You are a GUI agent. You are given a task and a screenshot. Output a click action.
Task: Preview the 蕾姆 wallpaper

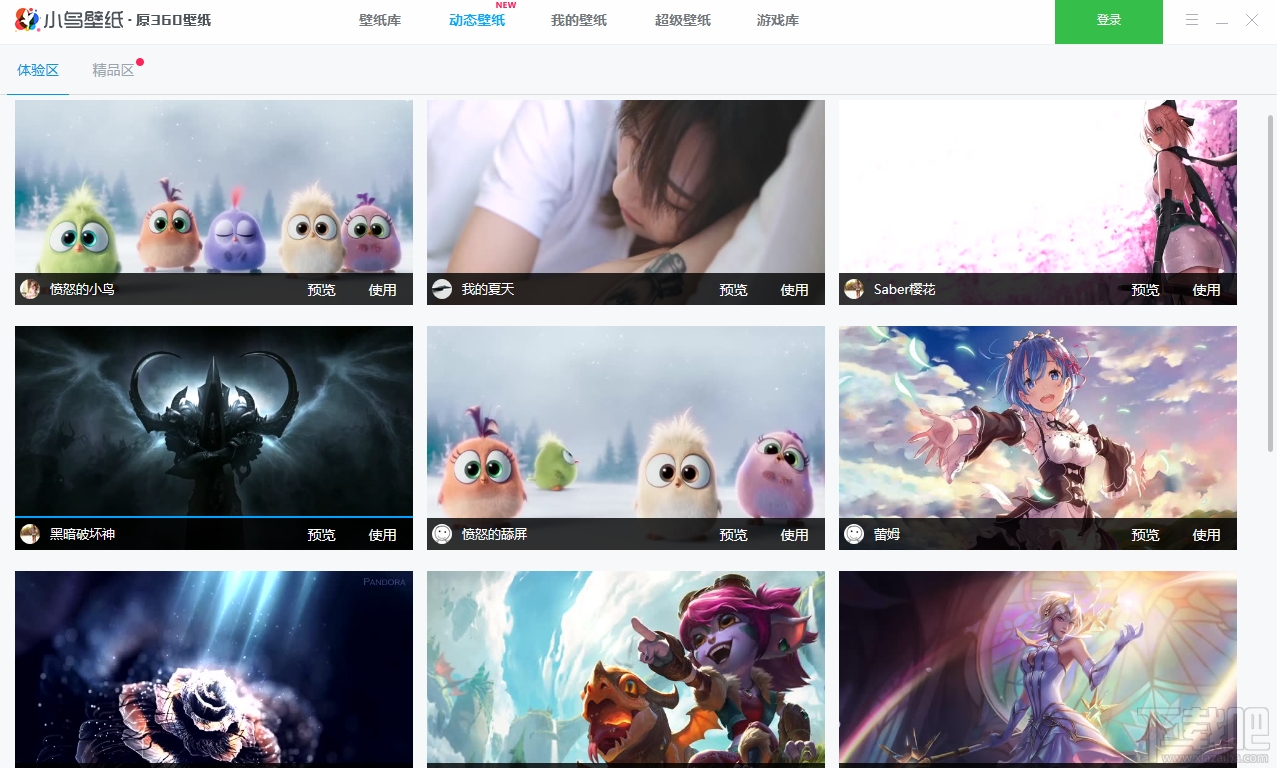[1146, 535]
